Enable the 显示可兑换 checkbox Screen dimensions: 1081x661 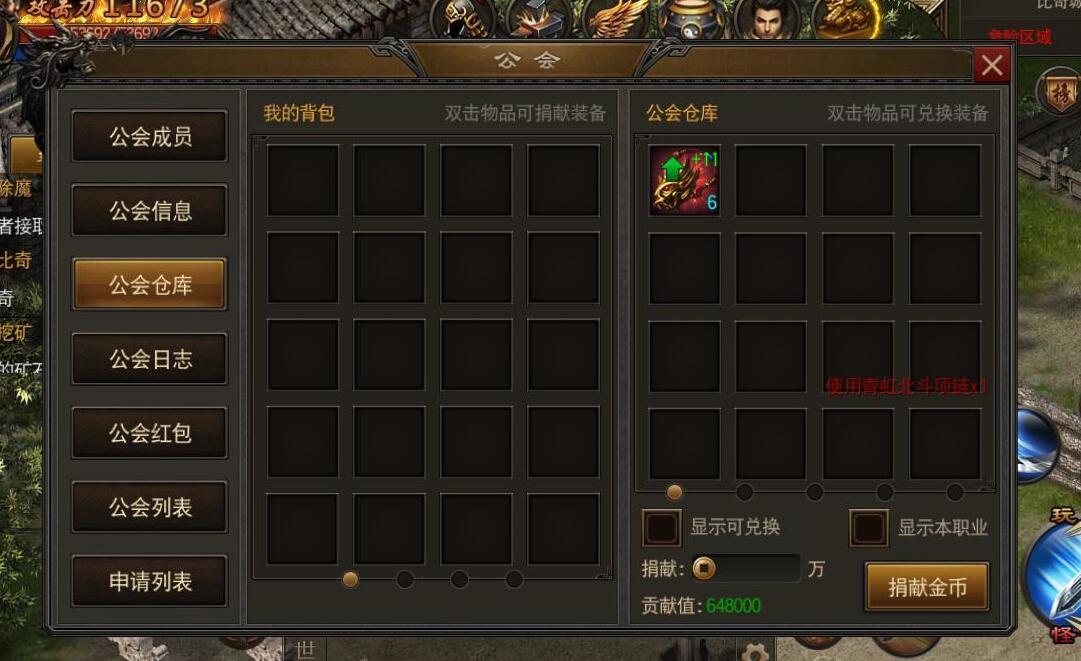coord(661,527)
